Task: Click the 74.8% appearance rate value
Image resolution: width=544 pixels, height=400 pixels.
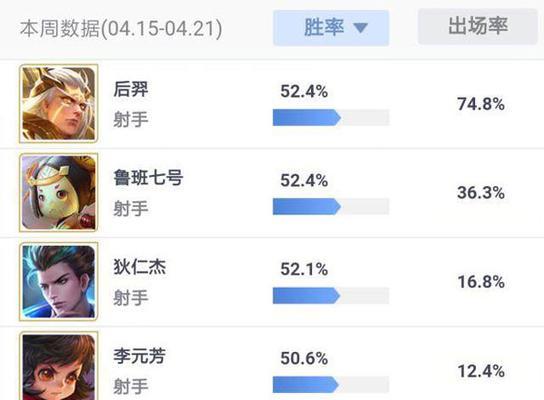Action: click(481, 104)
